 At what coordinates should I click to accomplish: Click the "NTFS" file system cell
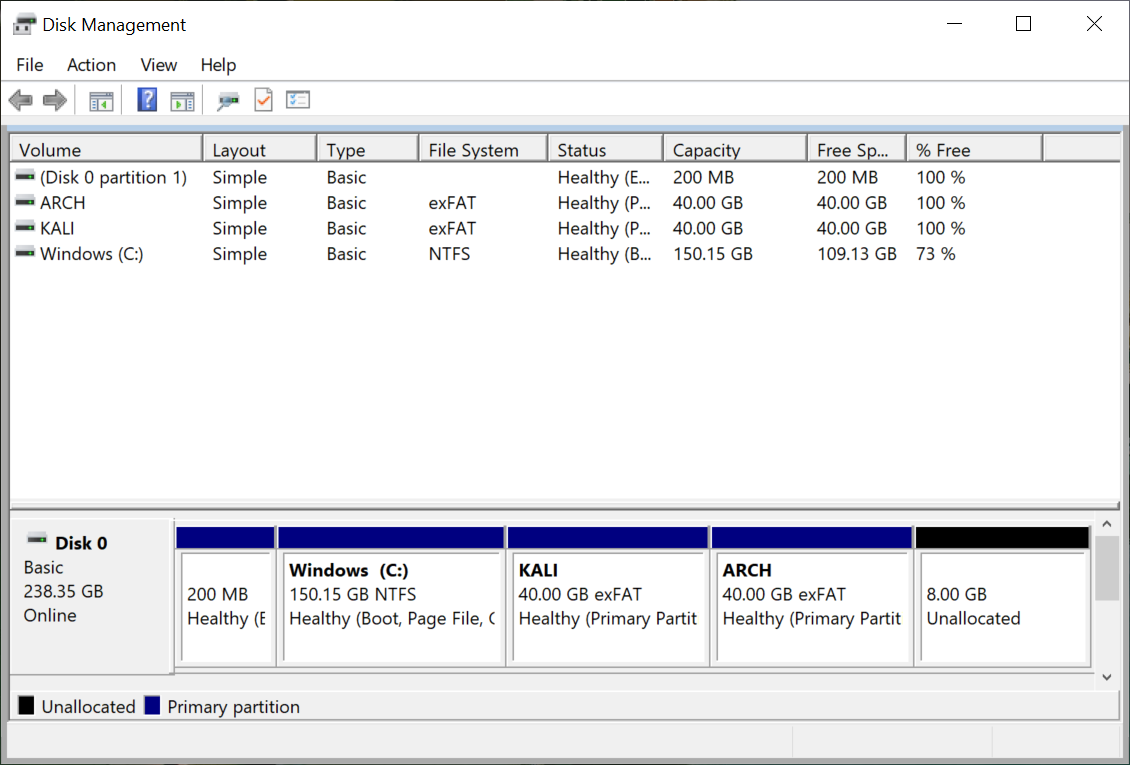coord(450,254)
